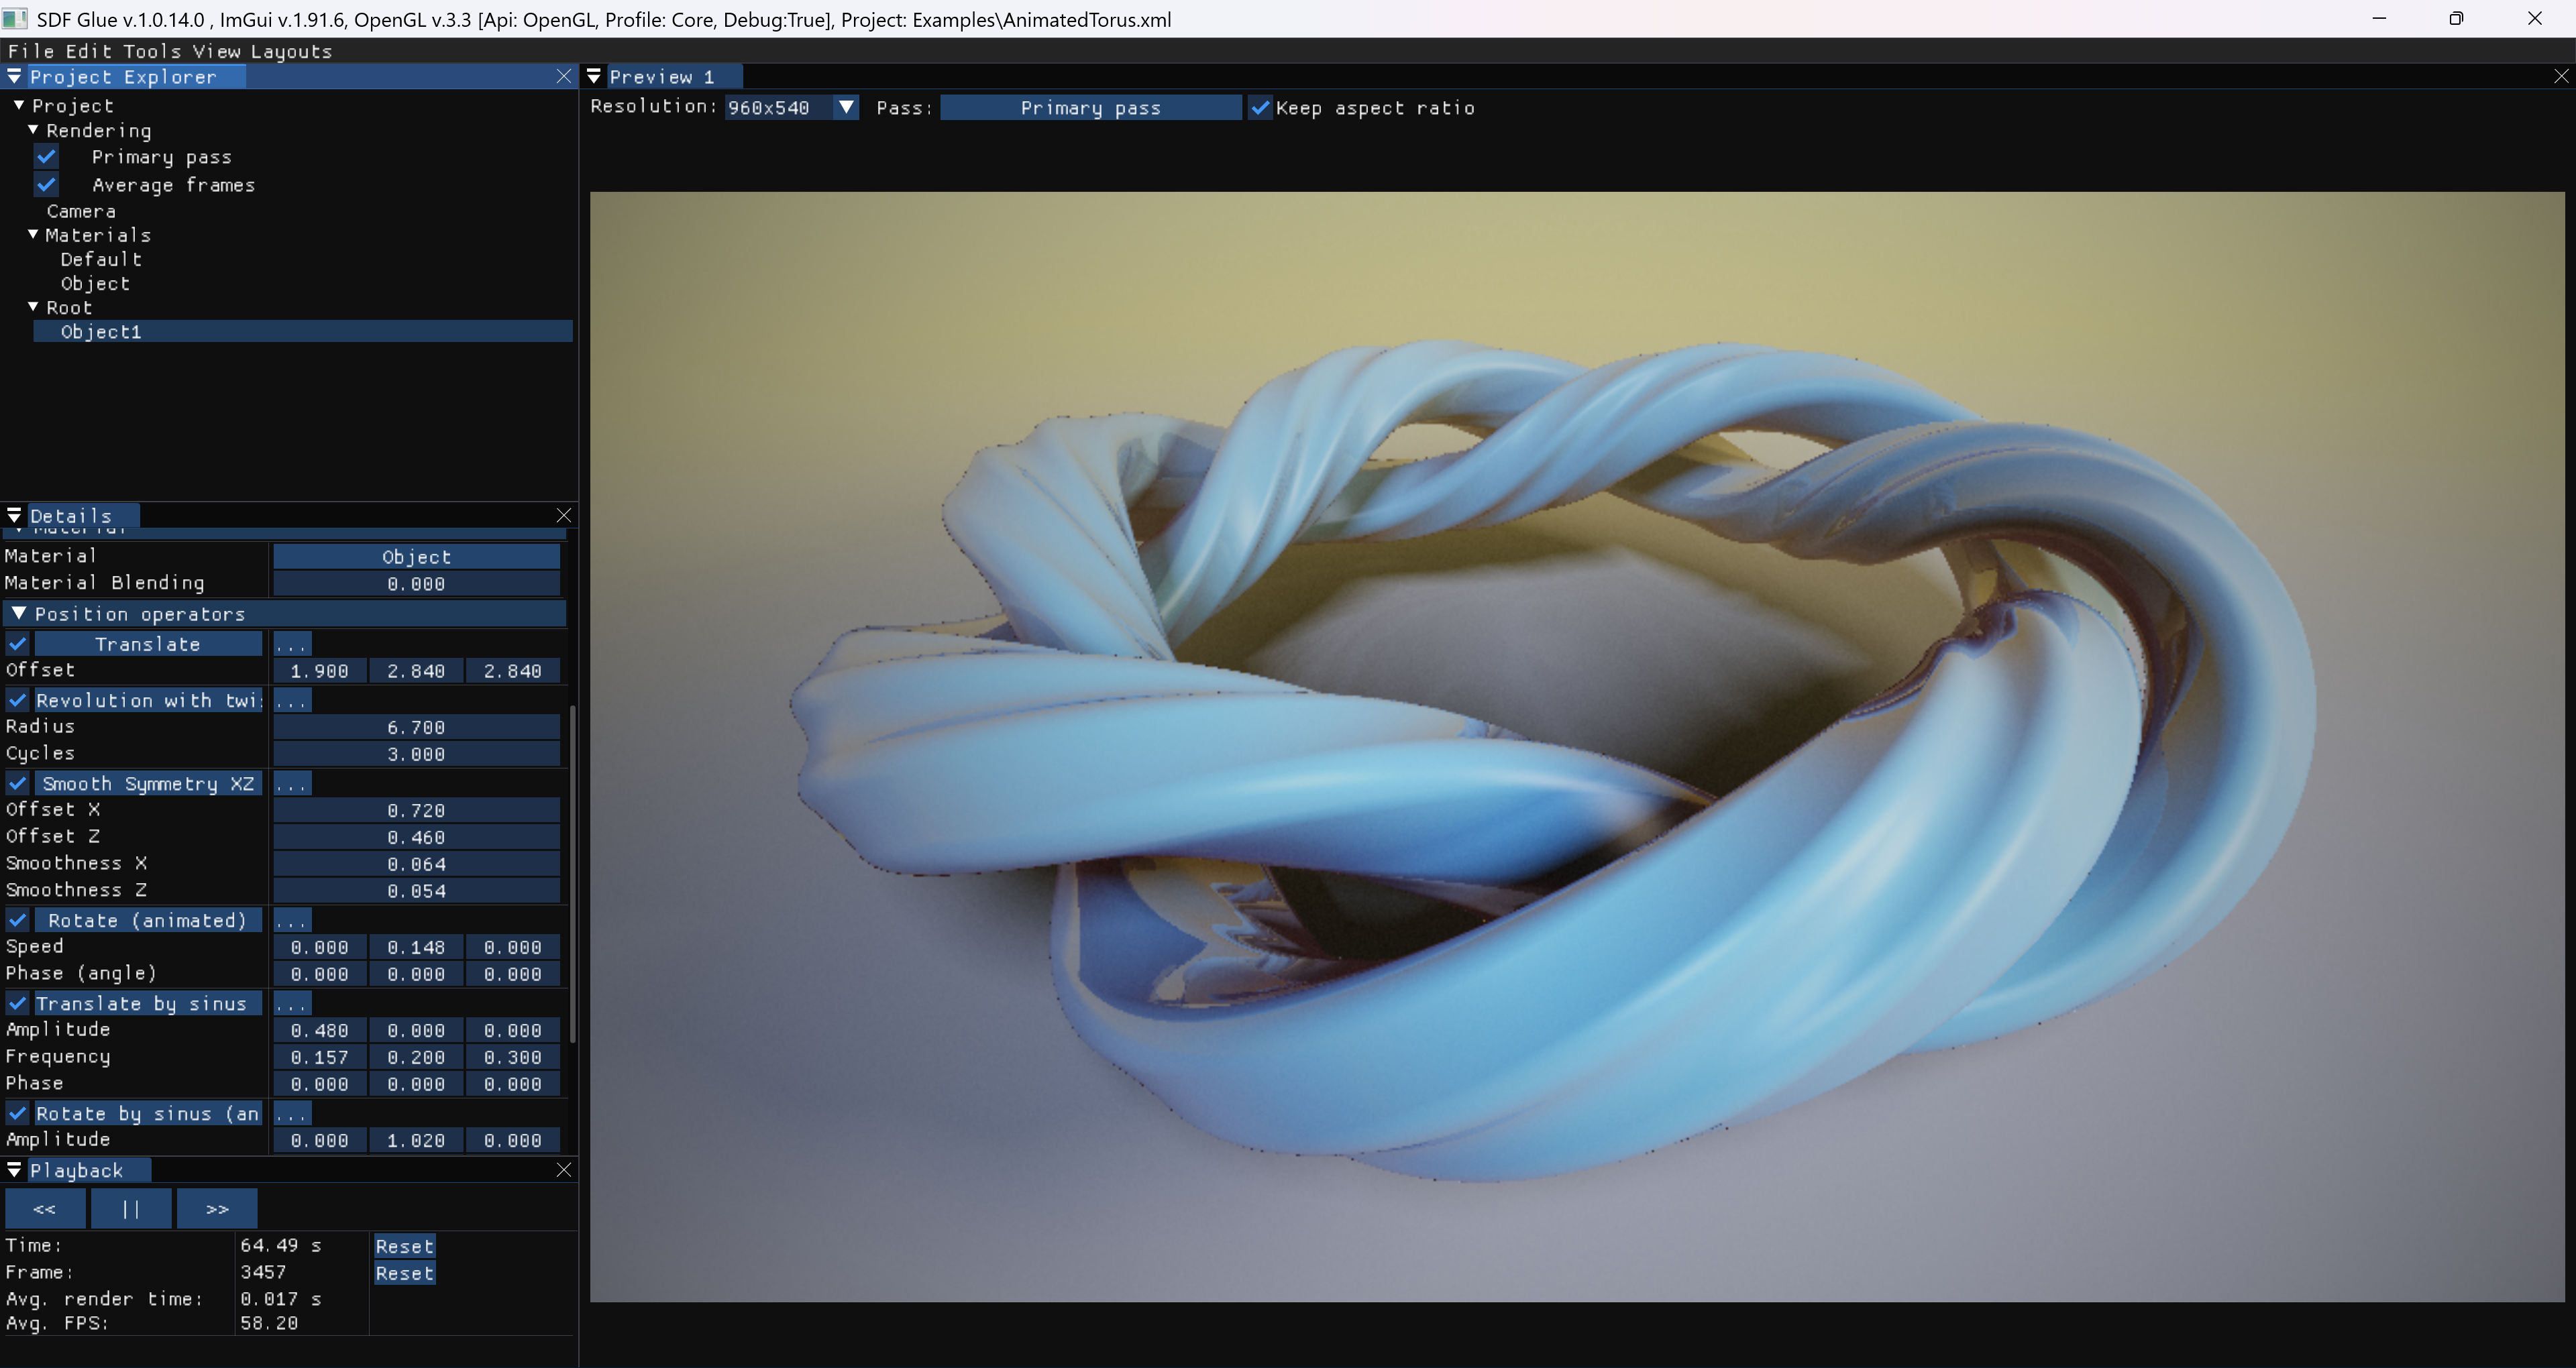Open the Preview 1 panel menu triangle

click(594, 76)
